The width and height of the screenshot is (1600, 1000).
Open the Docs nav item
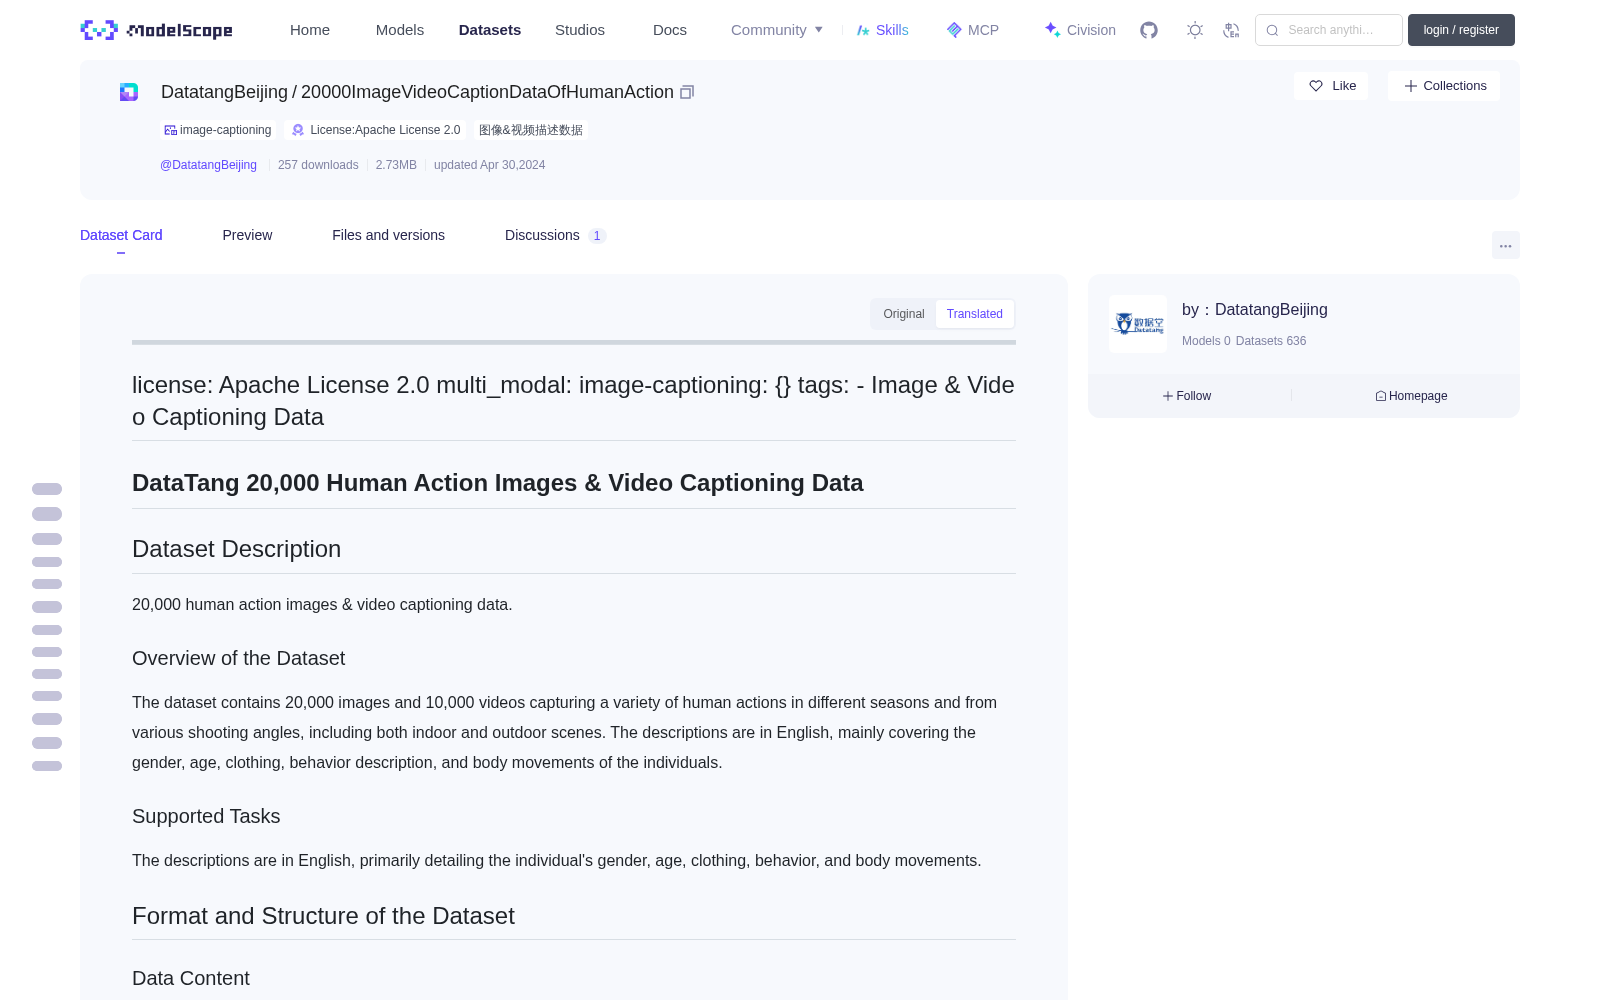point(670,30)
